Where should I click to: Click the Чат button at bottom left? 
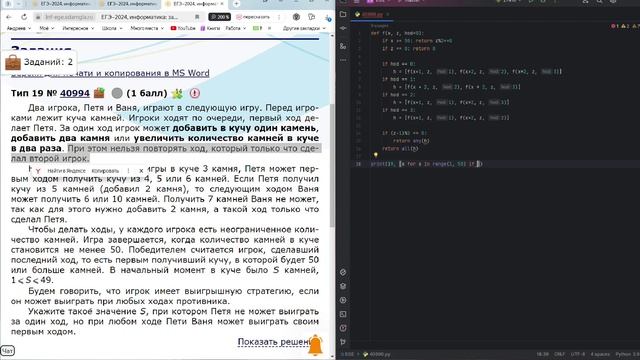pos(7,351)
